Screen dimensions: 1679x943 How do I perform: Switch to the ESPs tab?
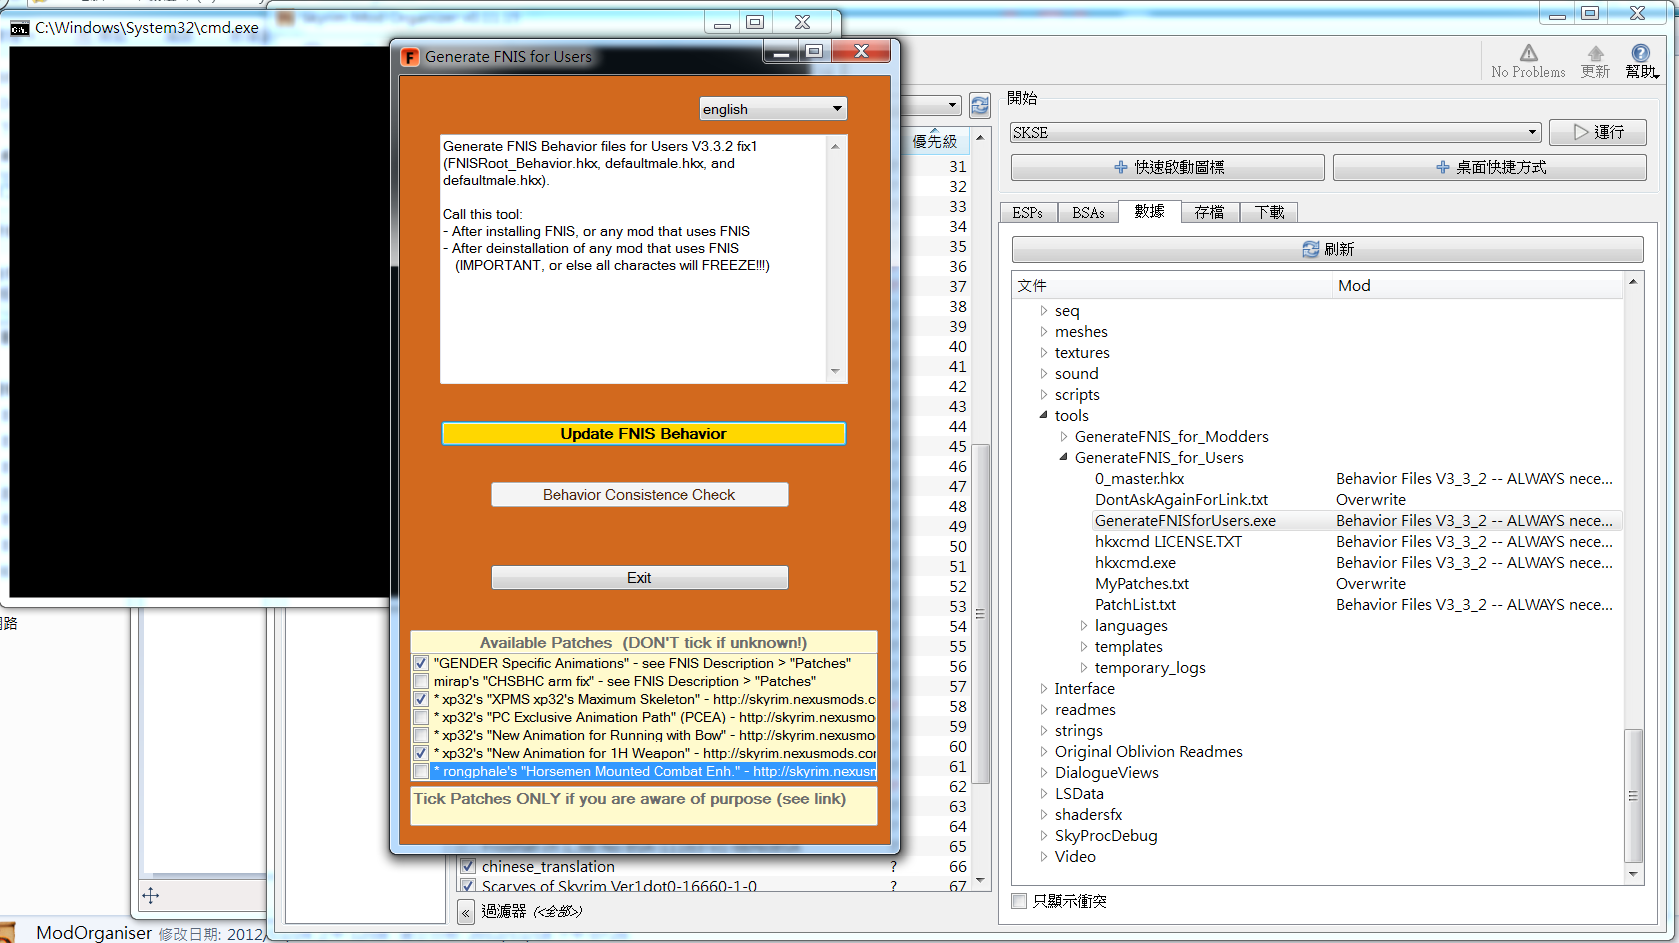(x=1028, y=213)
